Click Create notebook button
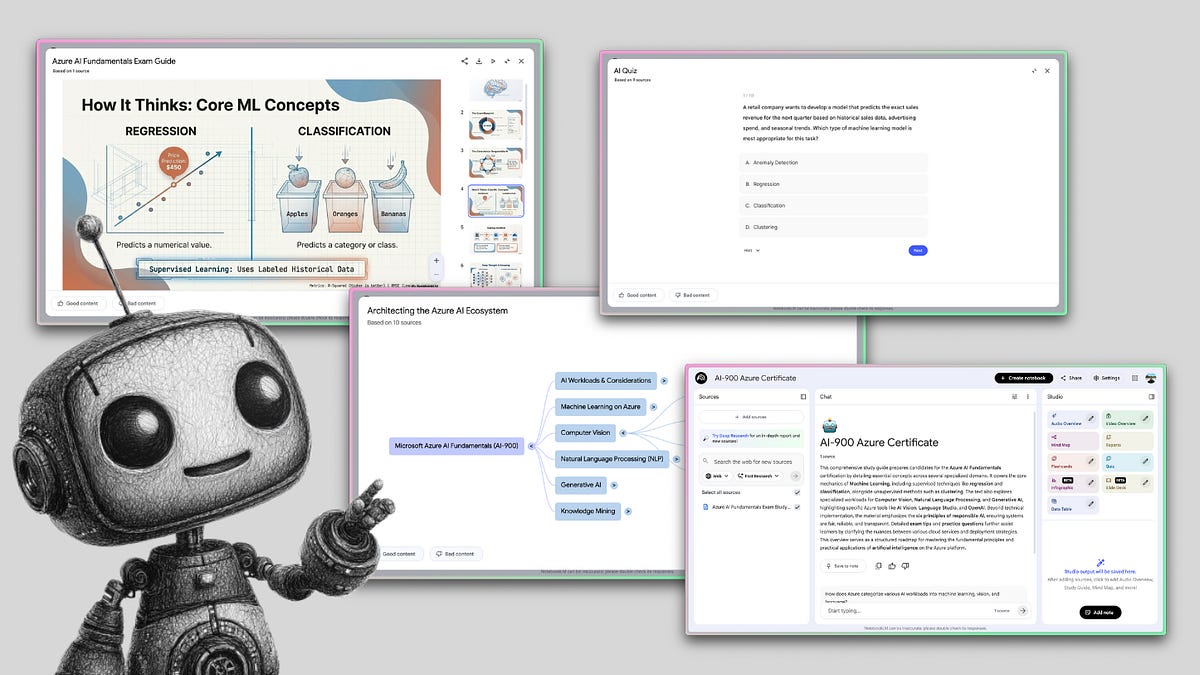 click(x=1024, y=378)
